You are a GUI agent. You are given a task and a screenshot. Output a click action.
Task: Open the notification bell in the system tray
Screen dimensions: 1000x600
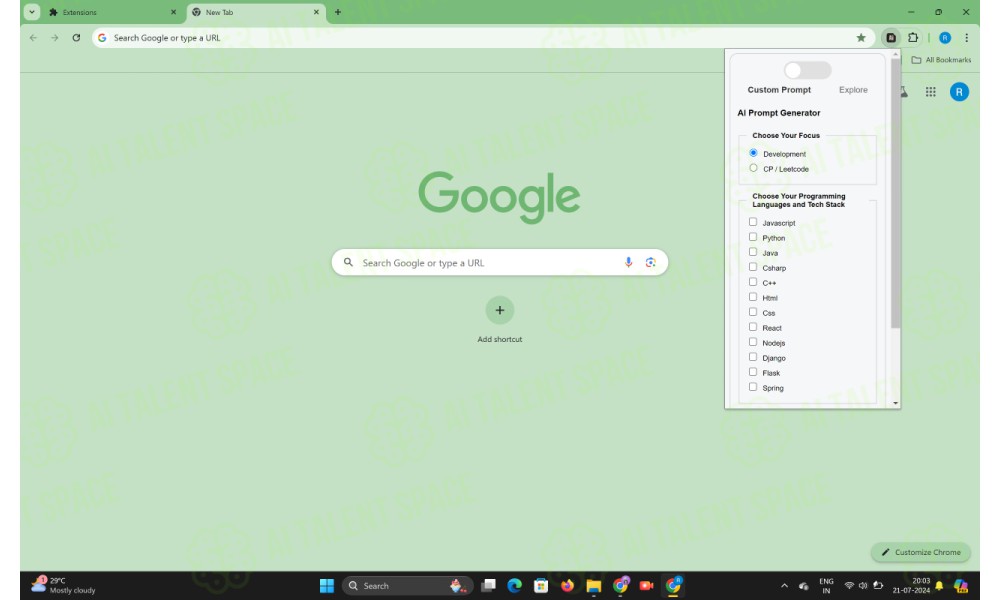click(939, 585)
